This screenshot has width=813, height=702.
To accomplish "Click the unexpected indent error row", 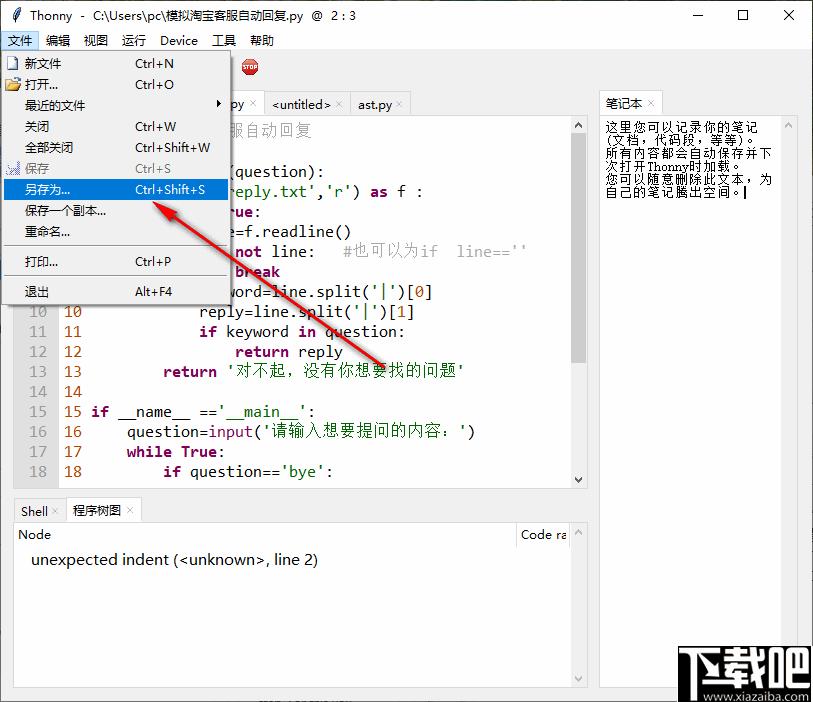I will click(x=174, y=560).
